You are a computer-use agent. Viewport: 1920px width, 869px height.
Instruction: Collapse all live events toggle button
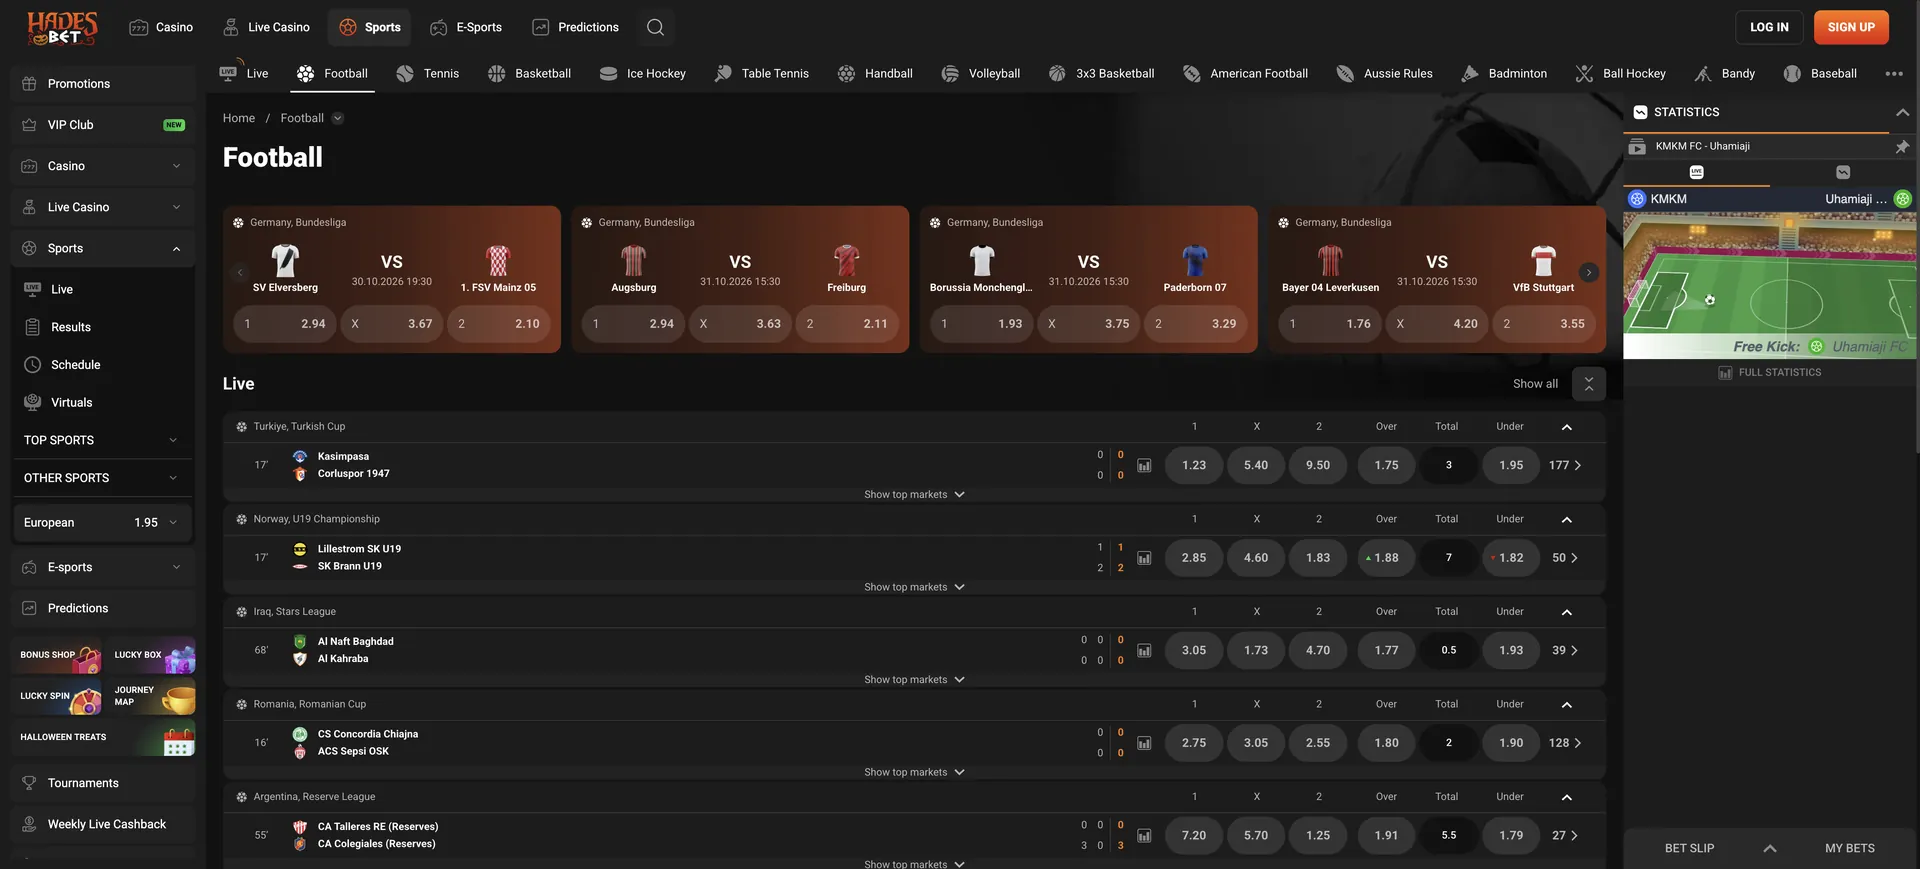(x=1589, y=384)
